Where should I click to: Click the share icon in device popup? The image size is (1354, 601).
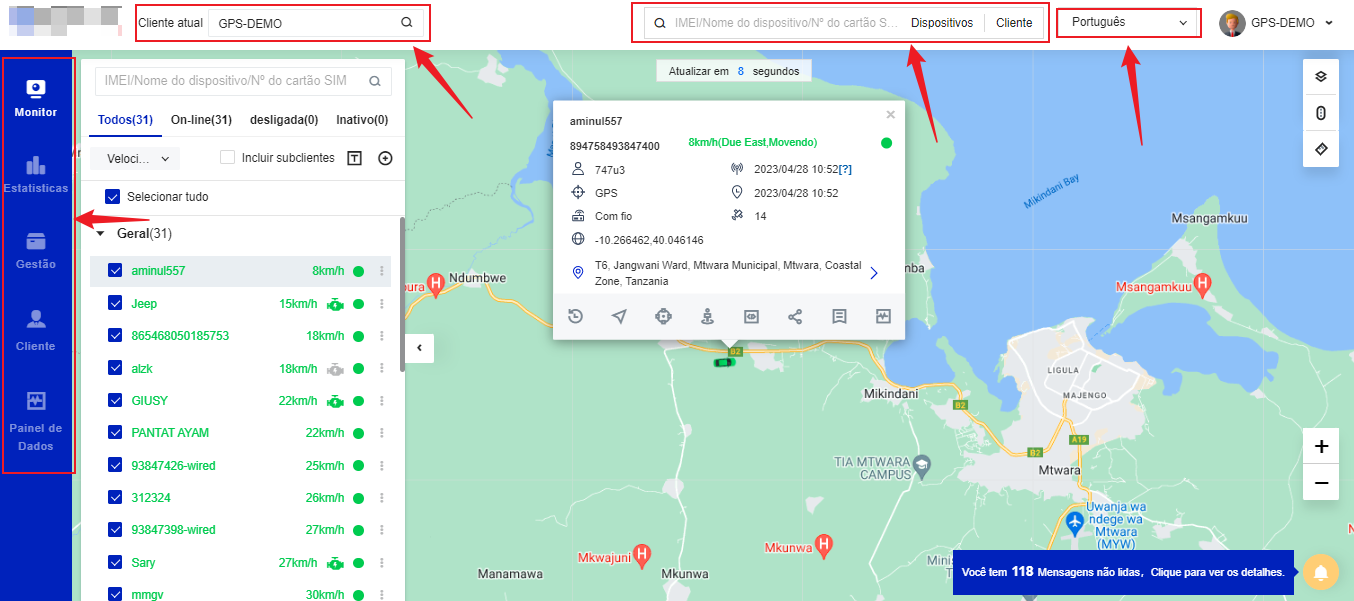(795, 316)
